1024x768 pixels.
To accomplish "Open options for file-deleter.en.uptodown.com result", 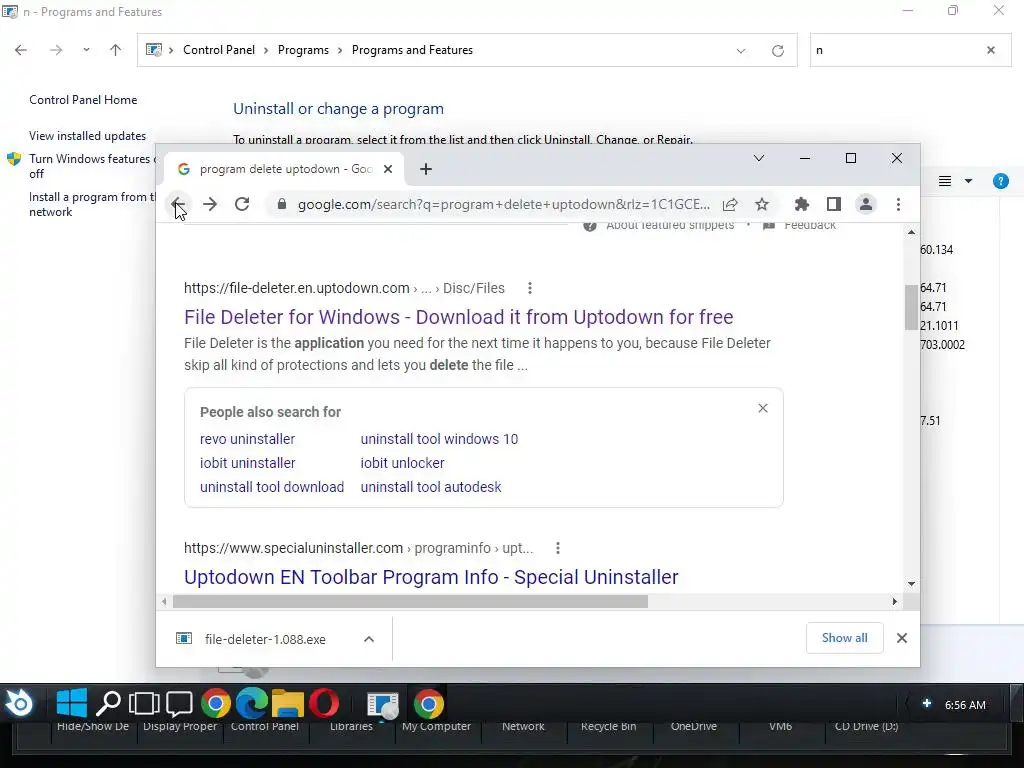I will click(530, 288).
